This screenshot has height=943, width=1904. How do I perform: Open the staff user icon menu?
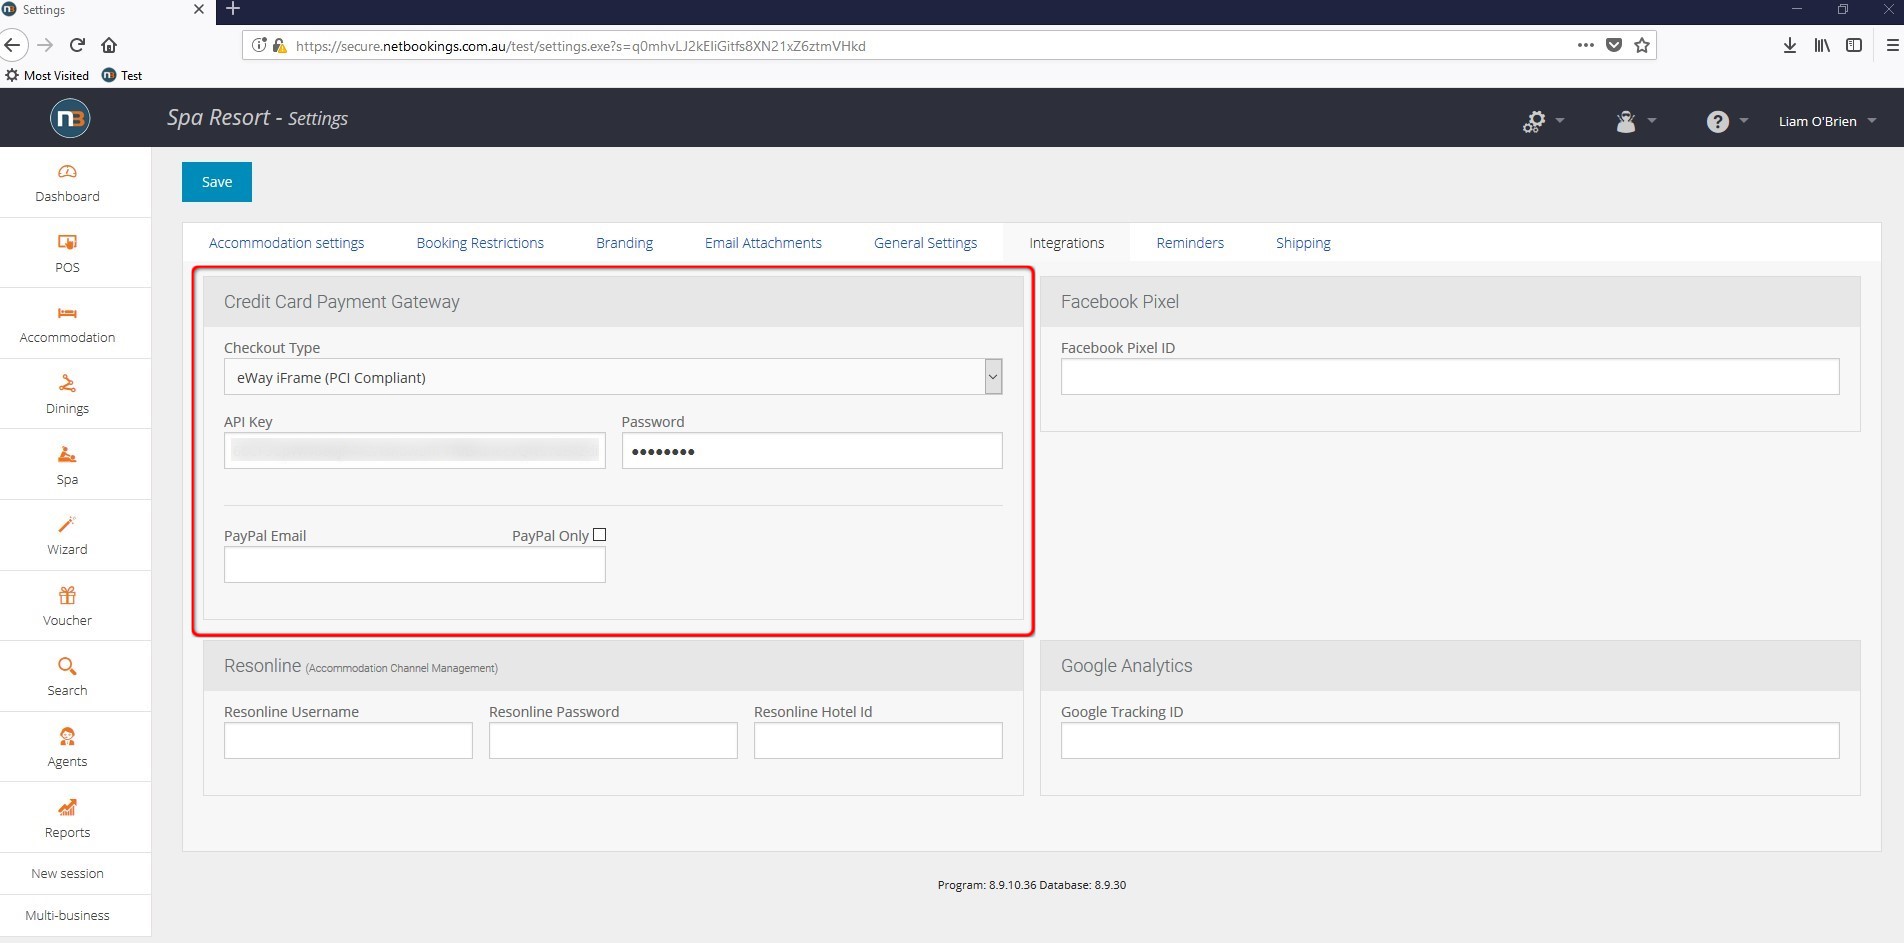point(1626,121)
